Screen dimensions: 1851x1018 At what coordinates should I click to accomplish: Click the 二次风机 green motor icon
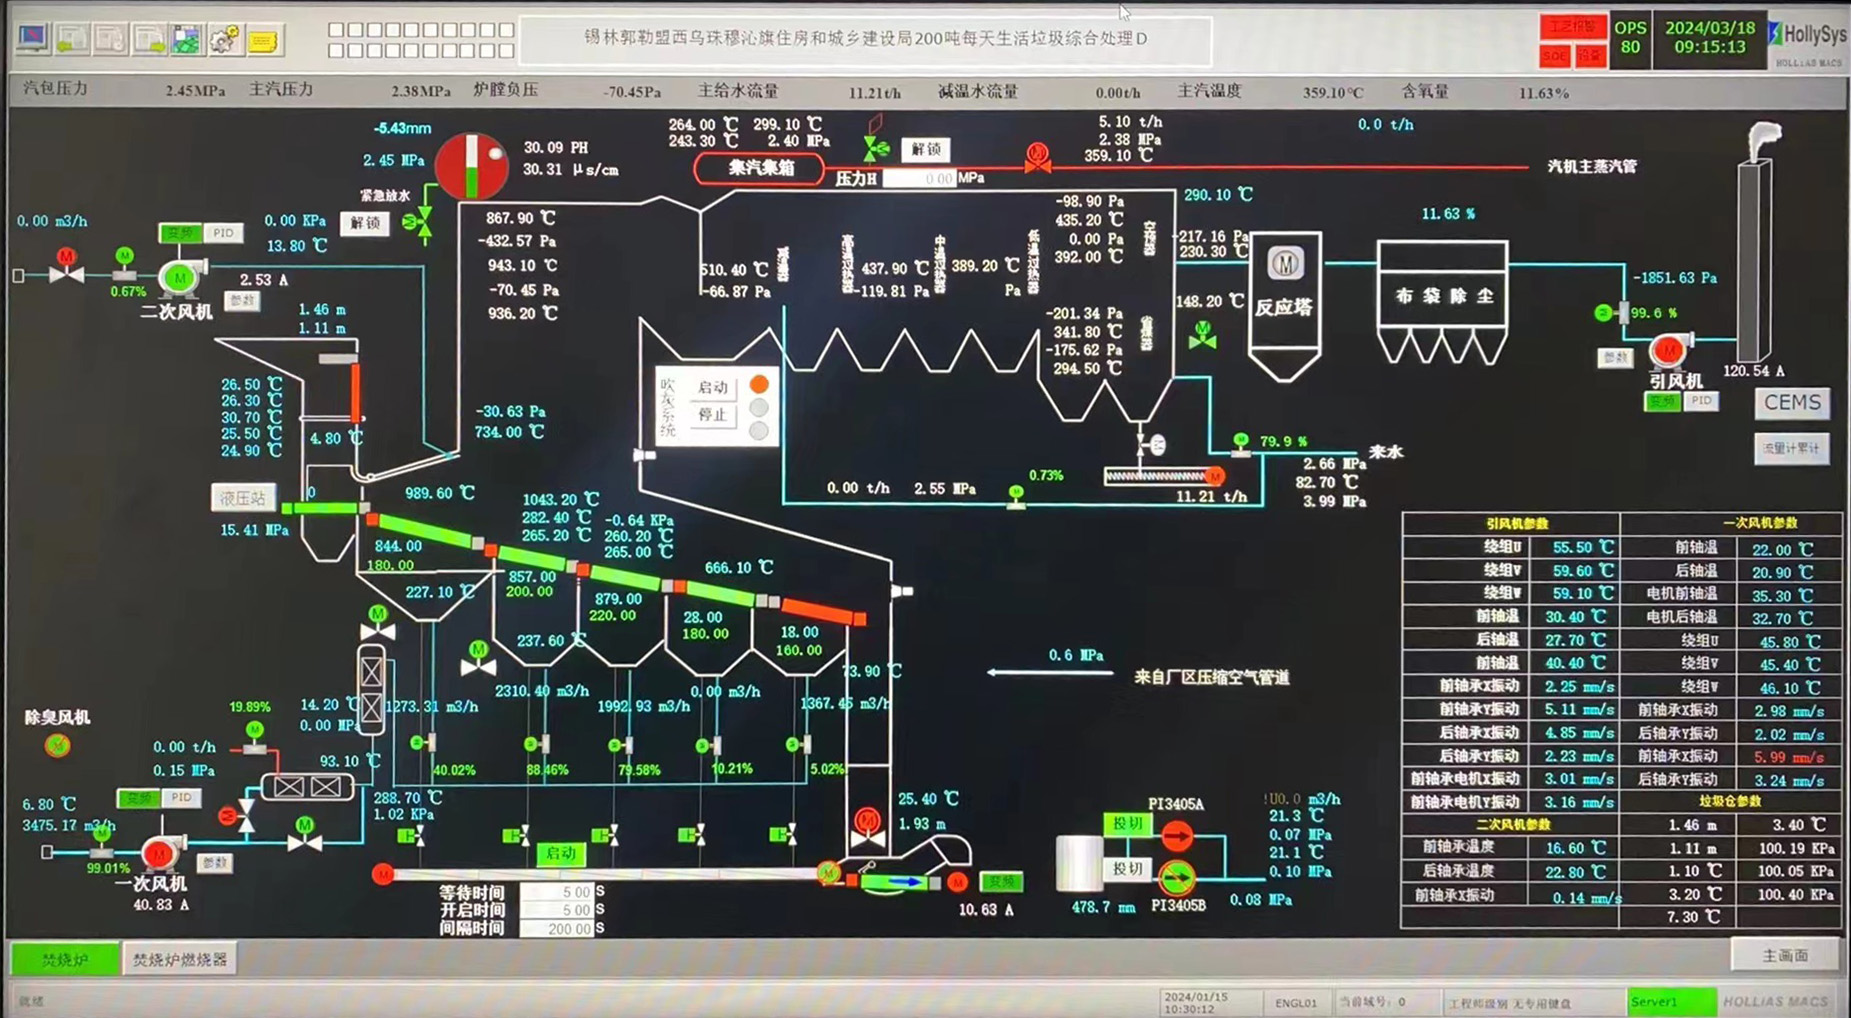[179, 277]
